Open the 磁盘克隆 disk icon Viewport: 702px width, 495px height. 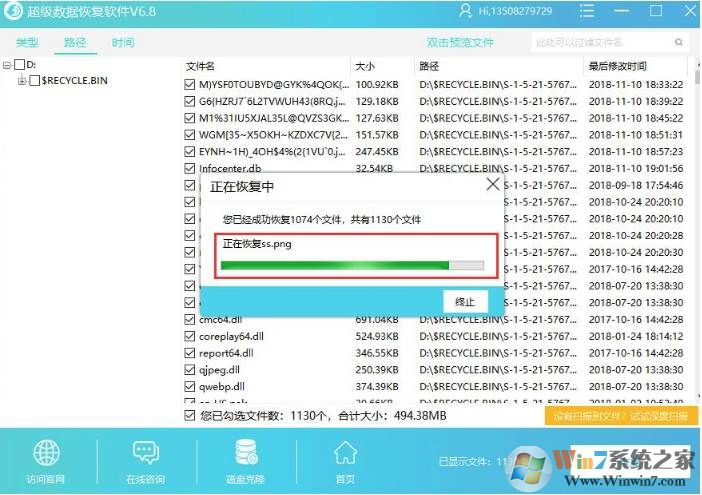click(x=246, y=452)
